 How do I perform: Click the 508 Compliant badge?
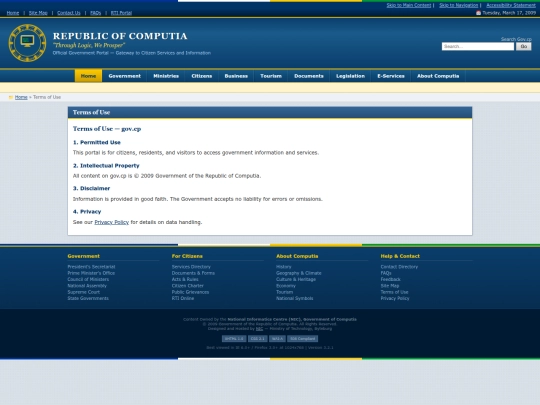point(302,339)
